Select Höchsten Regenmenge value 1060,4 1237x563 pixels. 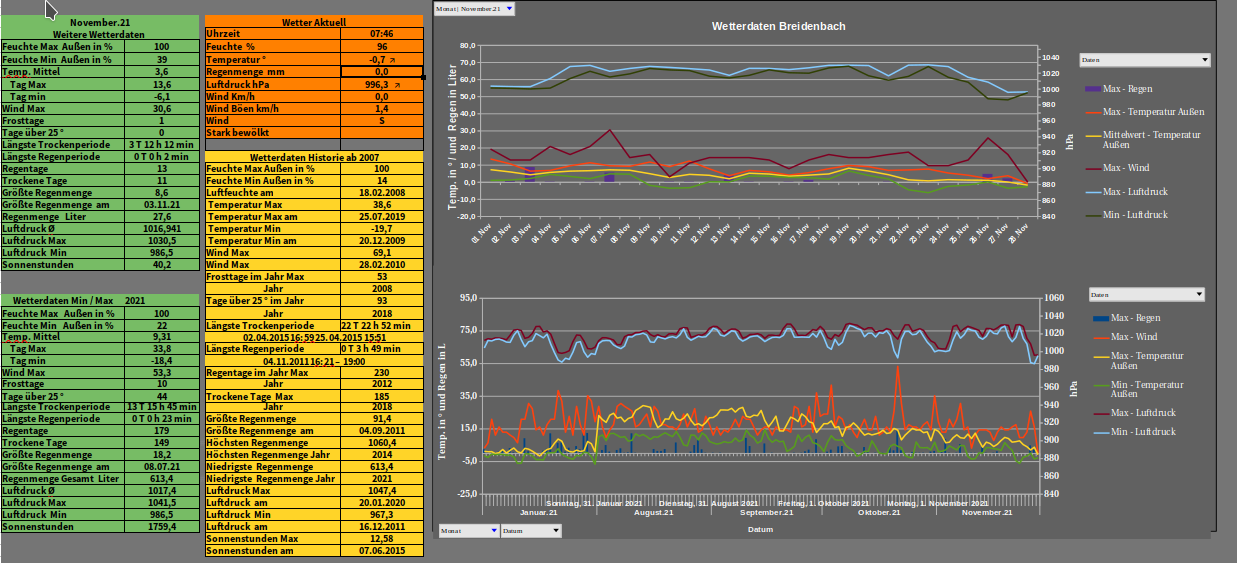[382, 442]
